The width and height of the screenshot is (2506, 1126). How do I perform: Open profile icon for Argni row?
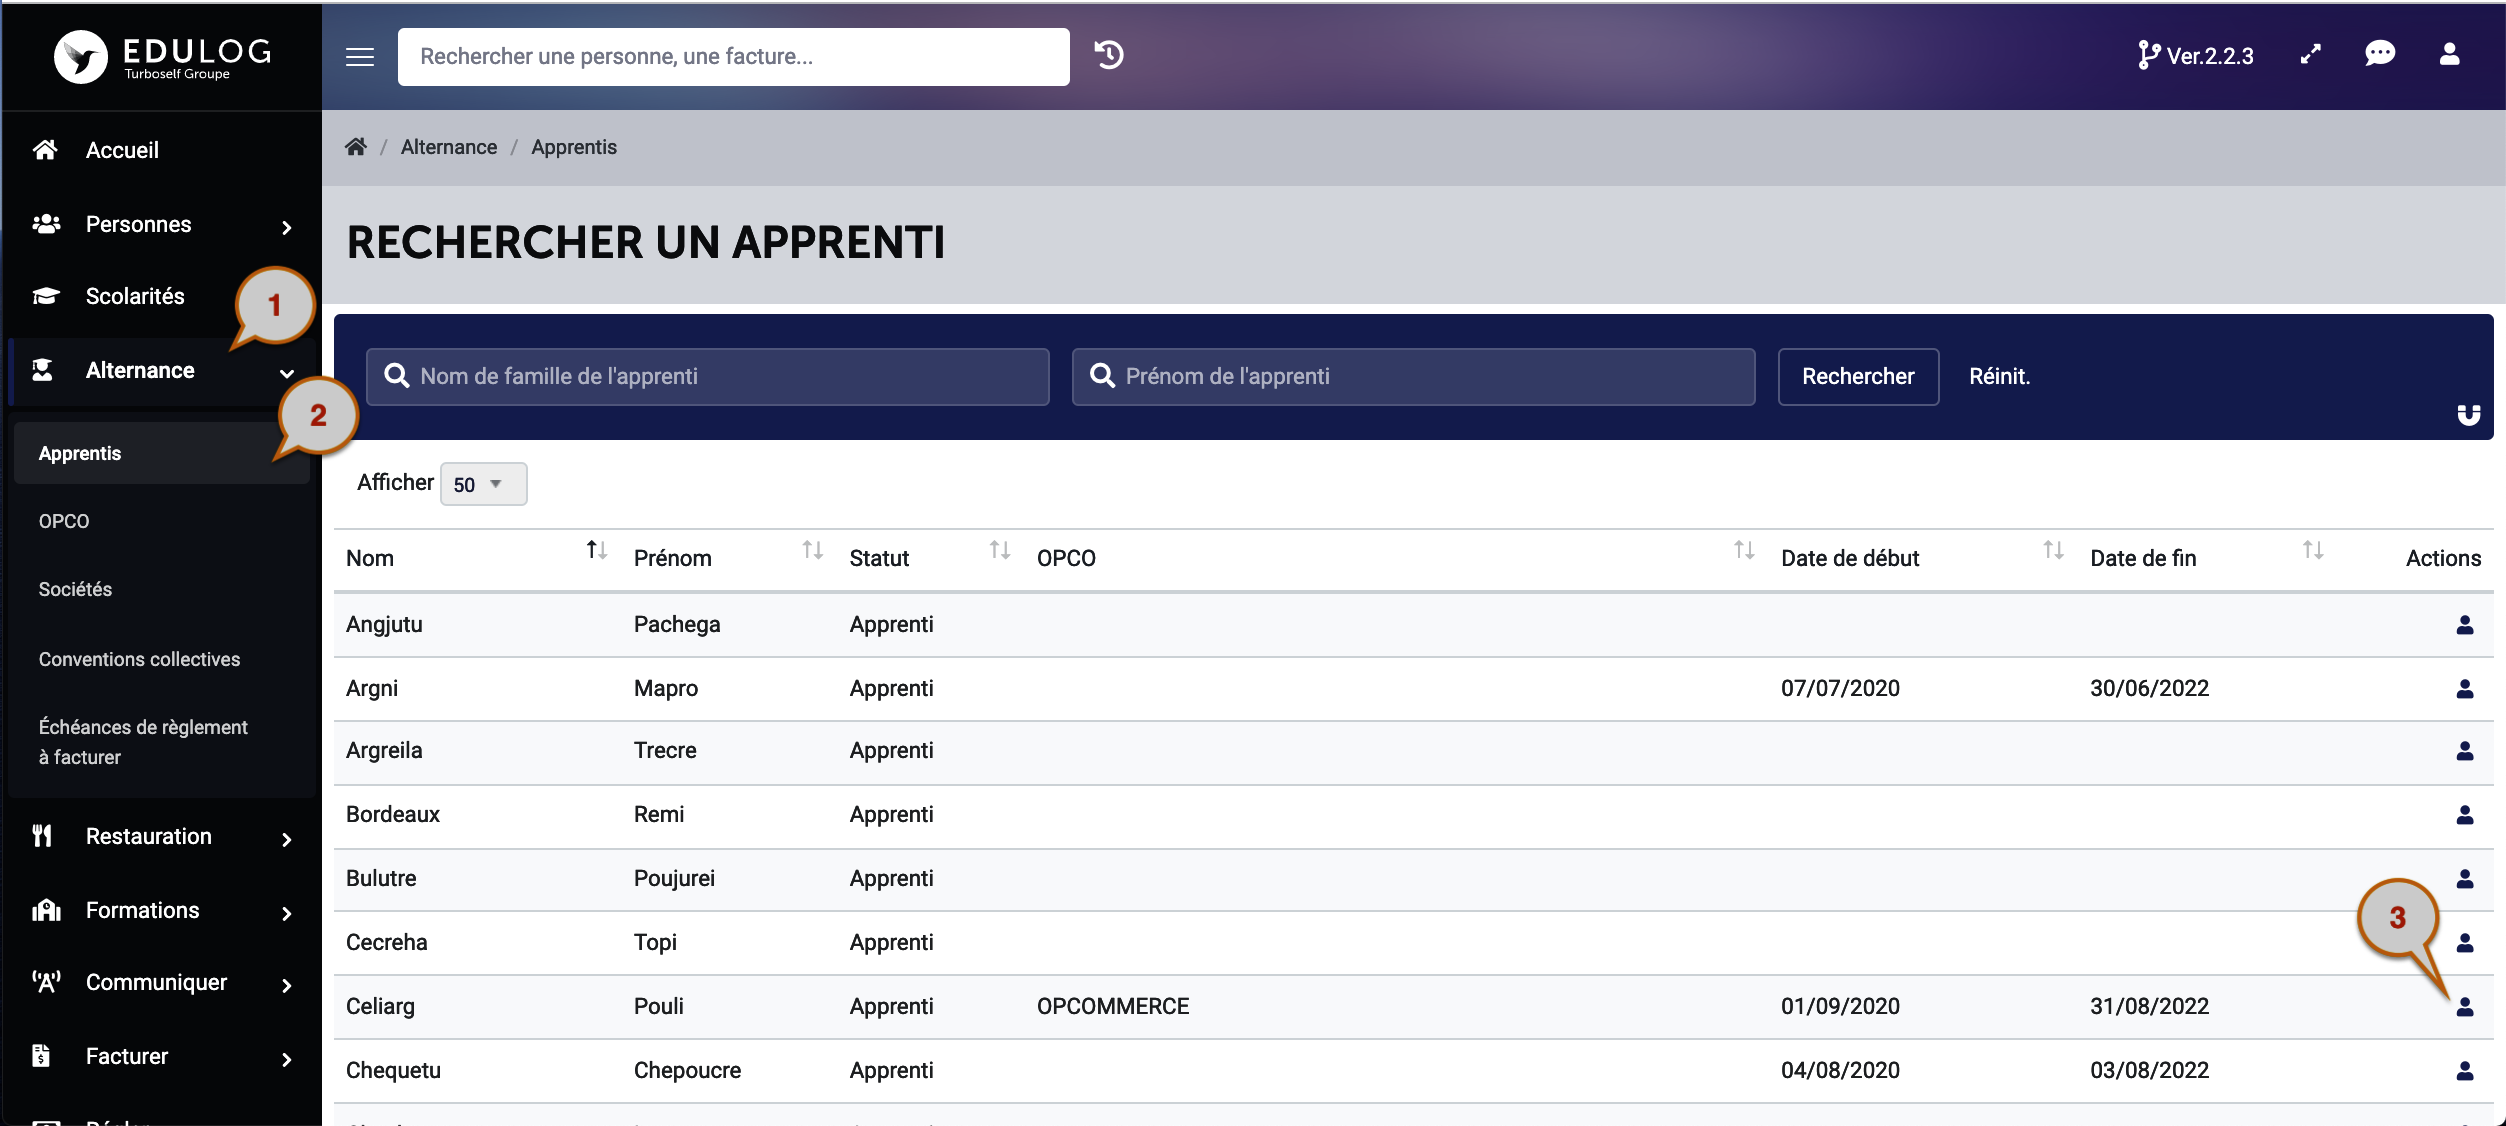pyautogui.click(x=2465, y=689)
